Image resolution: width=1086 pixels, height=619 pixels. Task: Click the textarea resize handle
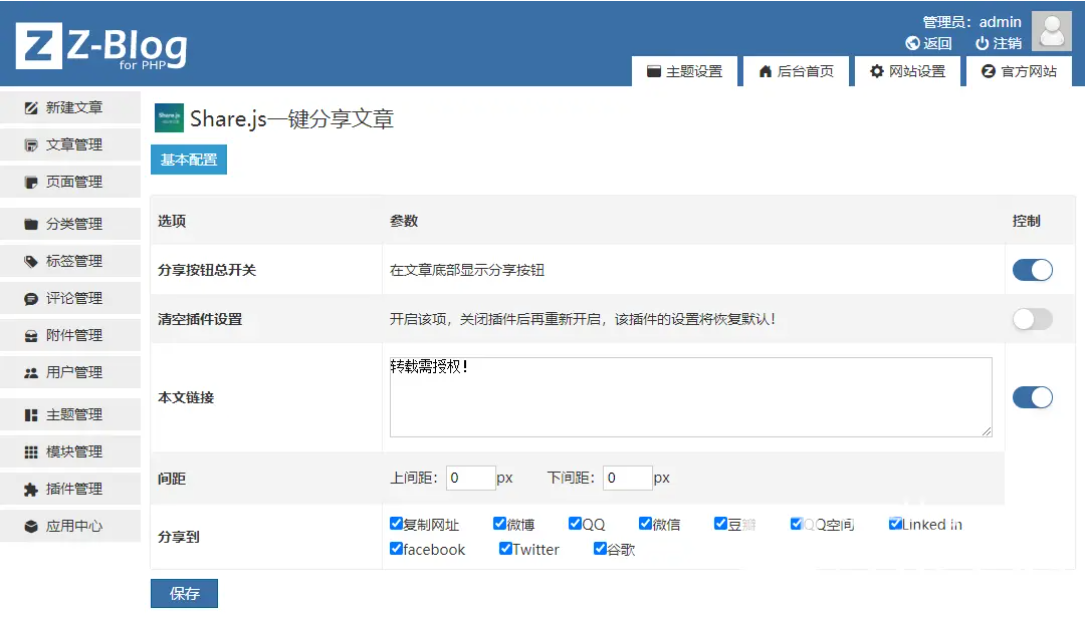986,431
